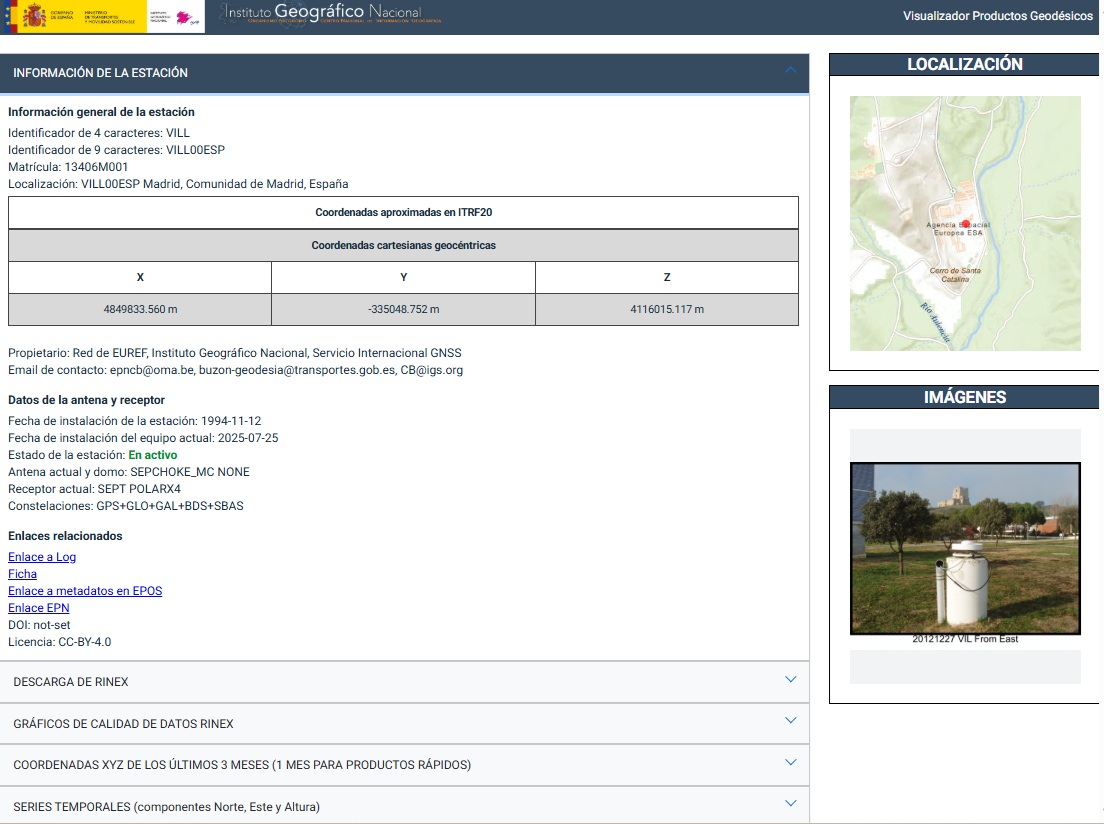The width and height of the screenshot is (1104, 824).
Task: Open the Ficha link
Action: (23, 574)
